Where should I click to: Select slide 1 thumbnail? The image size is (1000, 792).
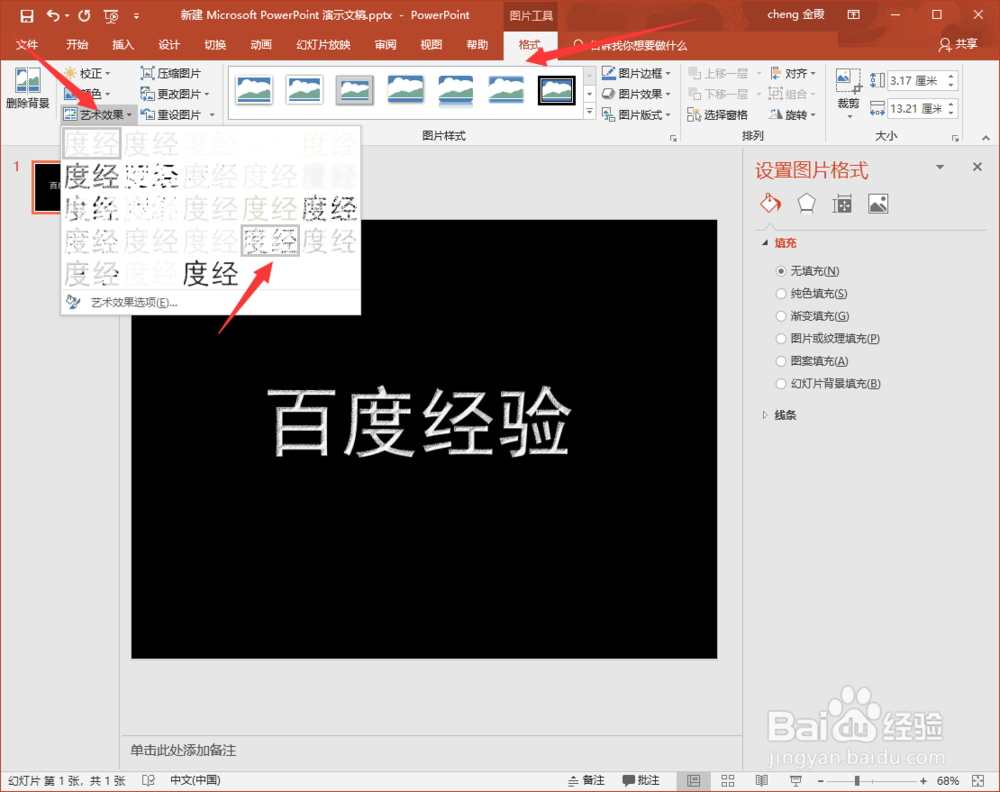click(x=48, y=187)
